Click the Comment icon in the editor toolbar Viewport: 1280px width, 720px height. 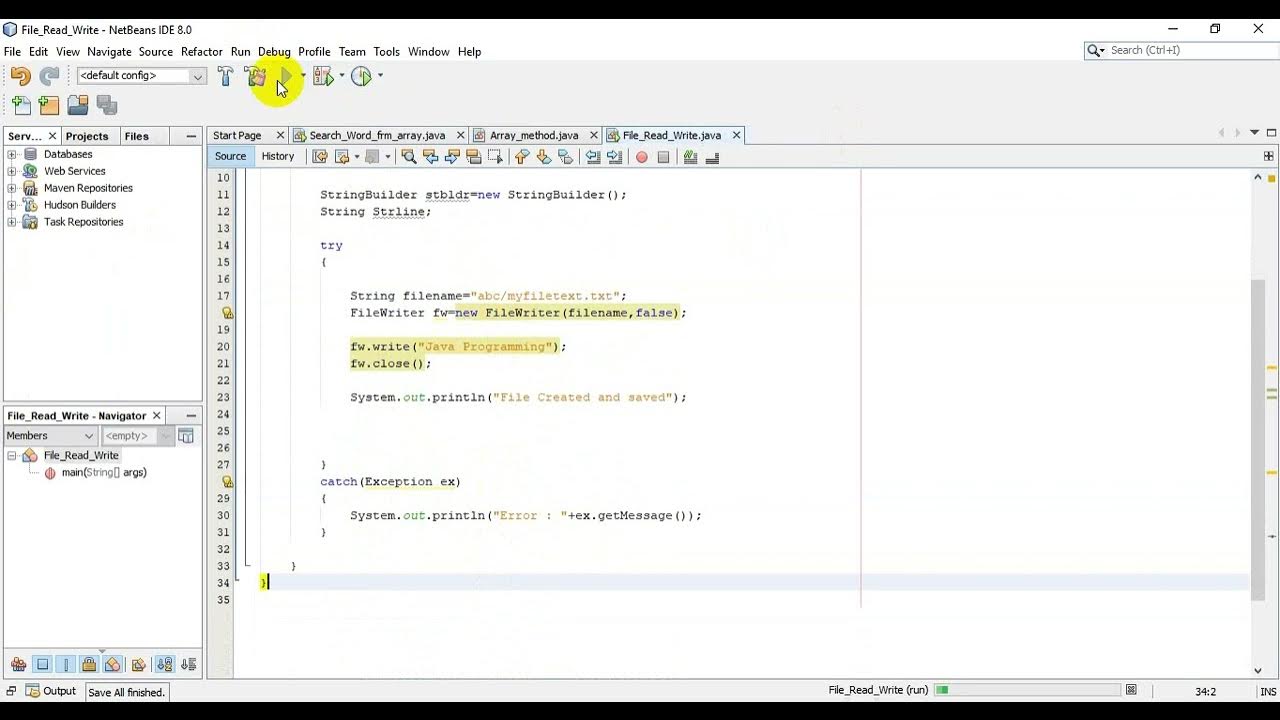690,157
